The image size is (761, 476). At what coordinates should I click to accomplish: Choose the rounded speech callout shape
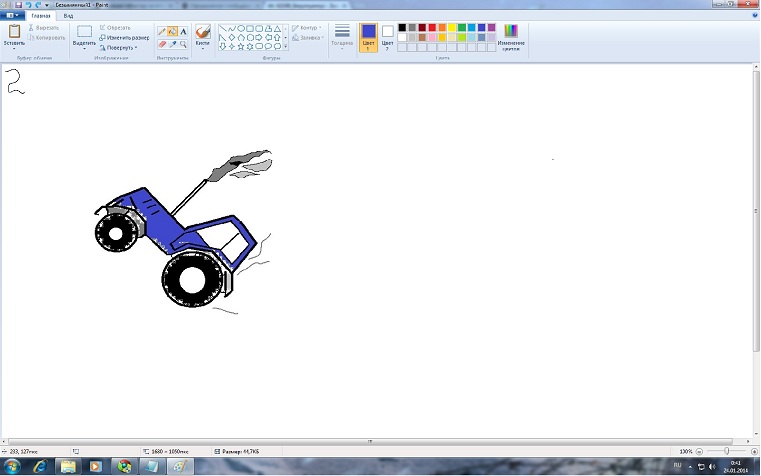(259, 47)
